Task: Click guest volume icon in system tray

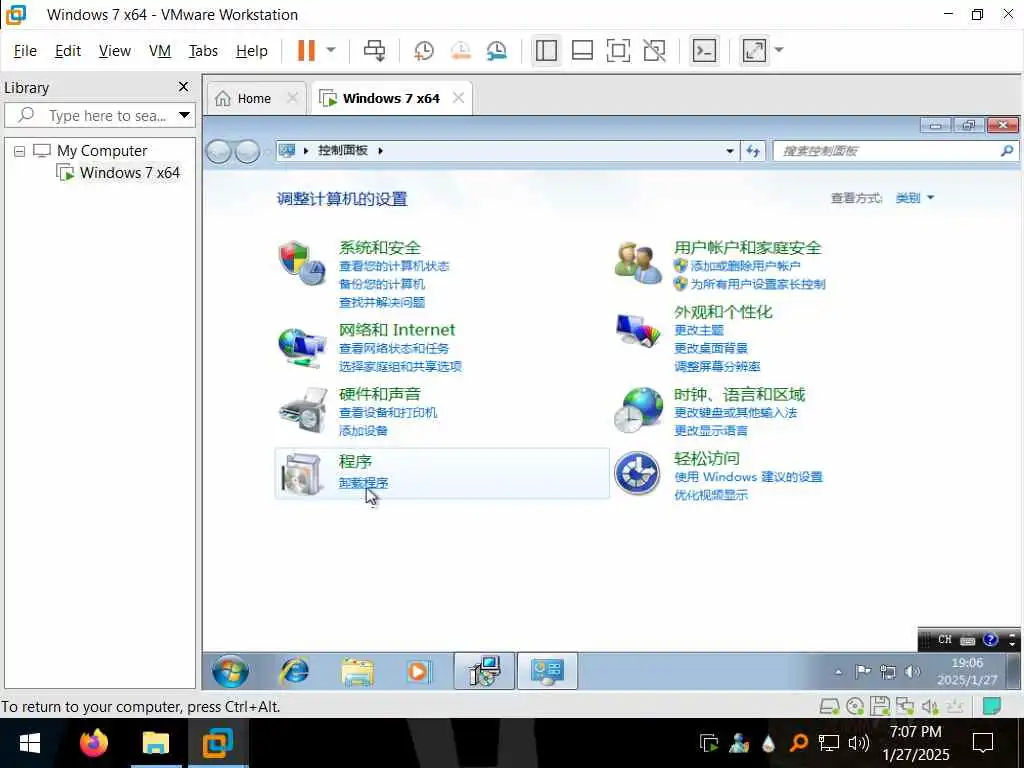Action: (912, 671)
